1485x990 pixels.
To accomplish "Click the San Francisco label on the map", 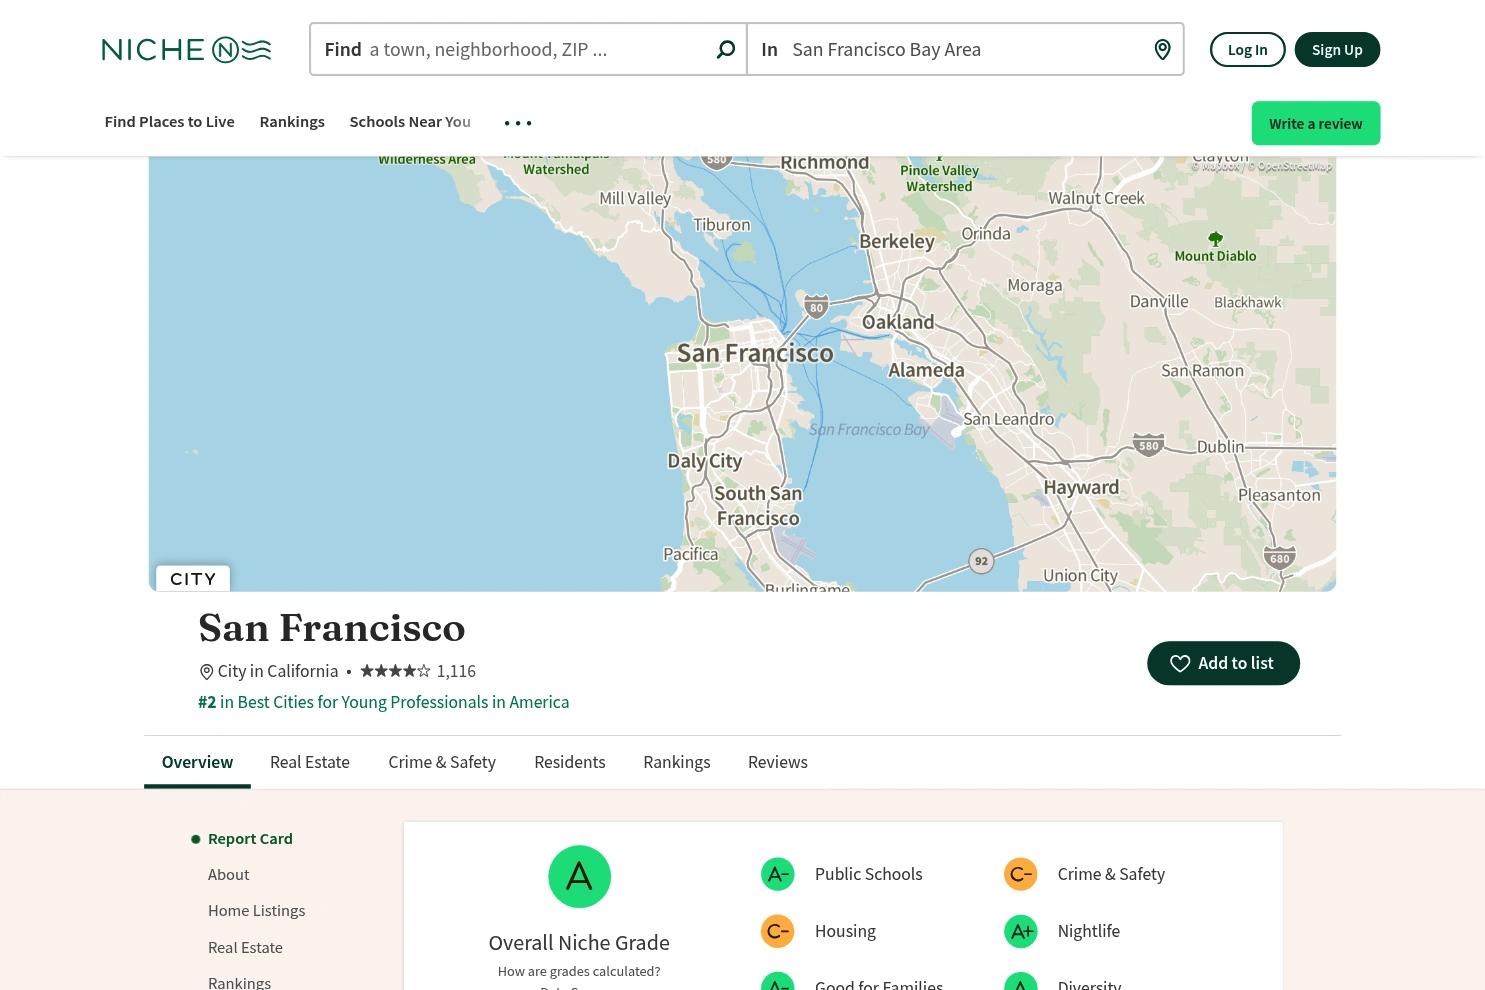I will pos(755,353).
